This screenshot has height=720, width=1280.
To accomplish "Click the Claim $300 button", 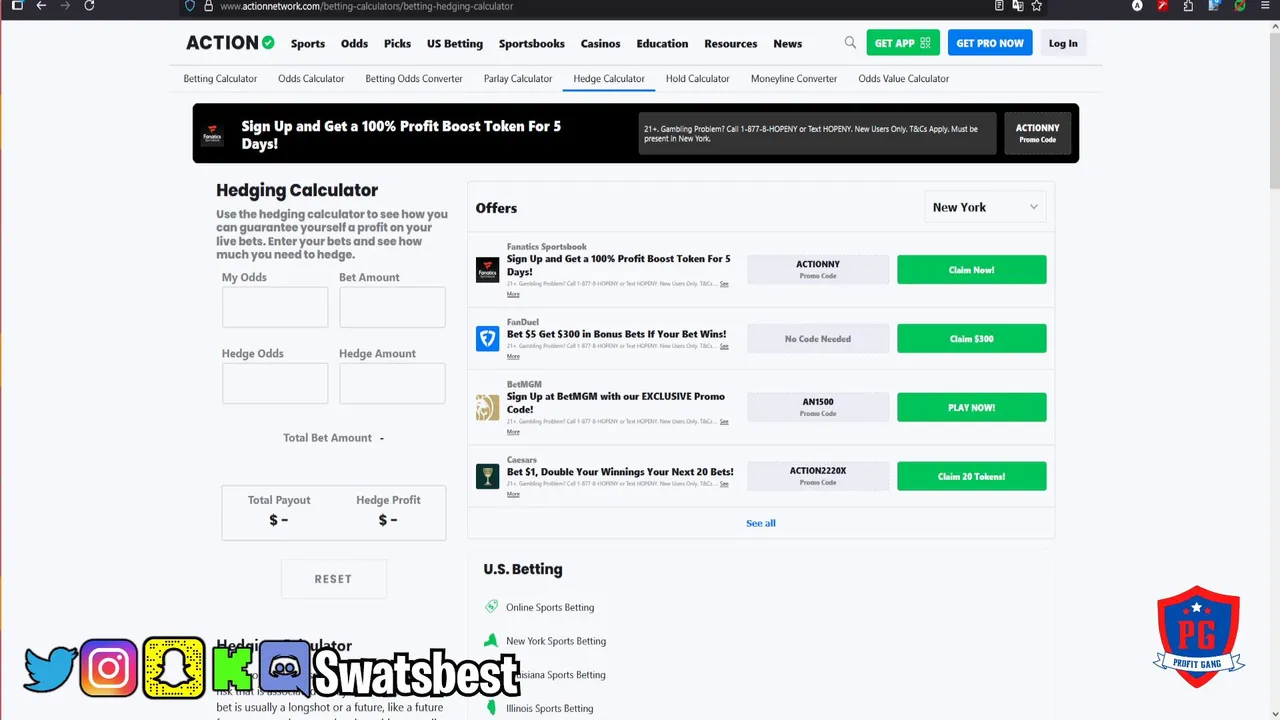I will click(972, 339).
